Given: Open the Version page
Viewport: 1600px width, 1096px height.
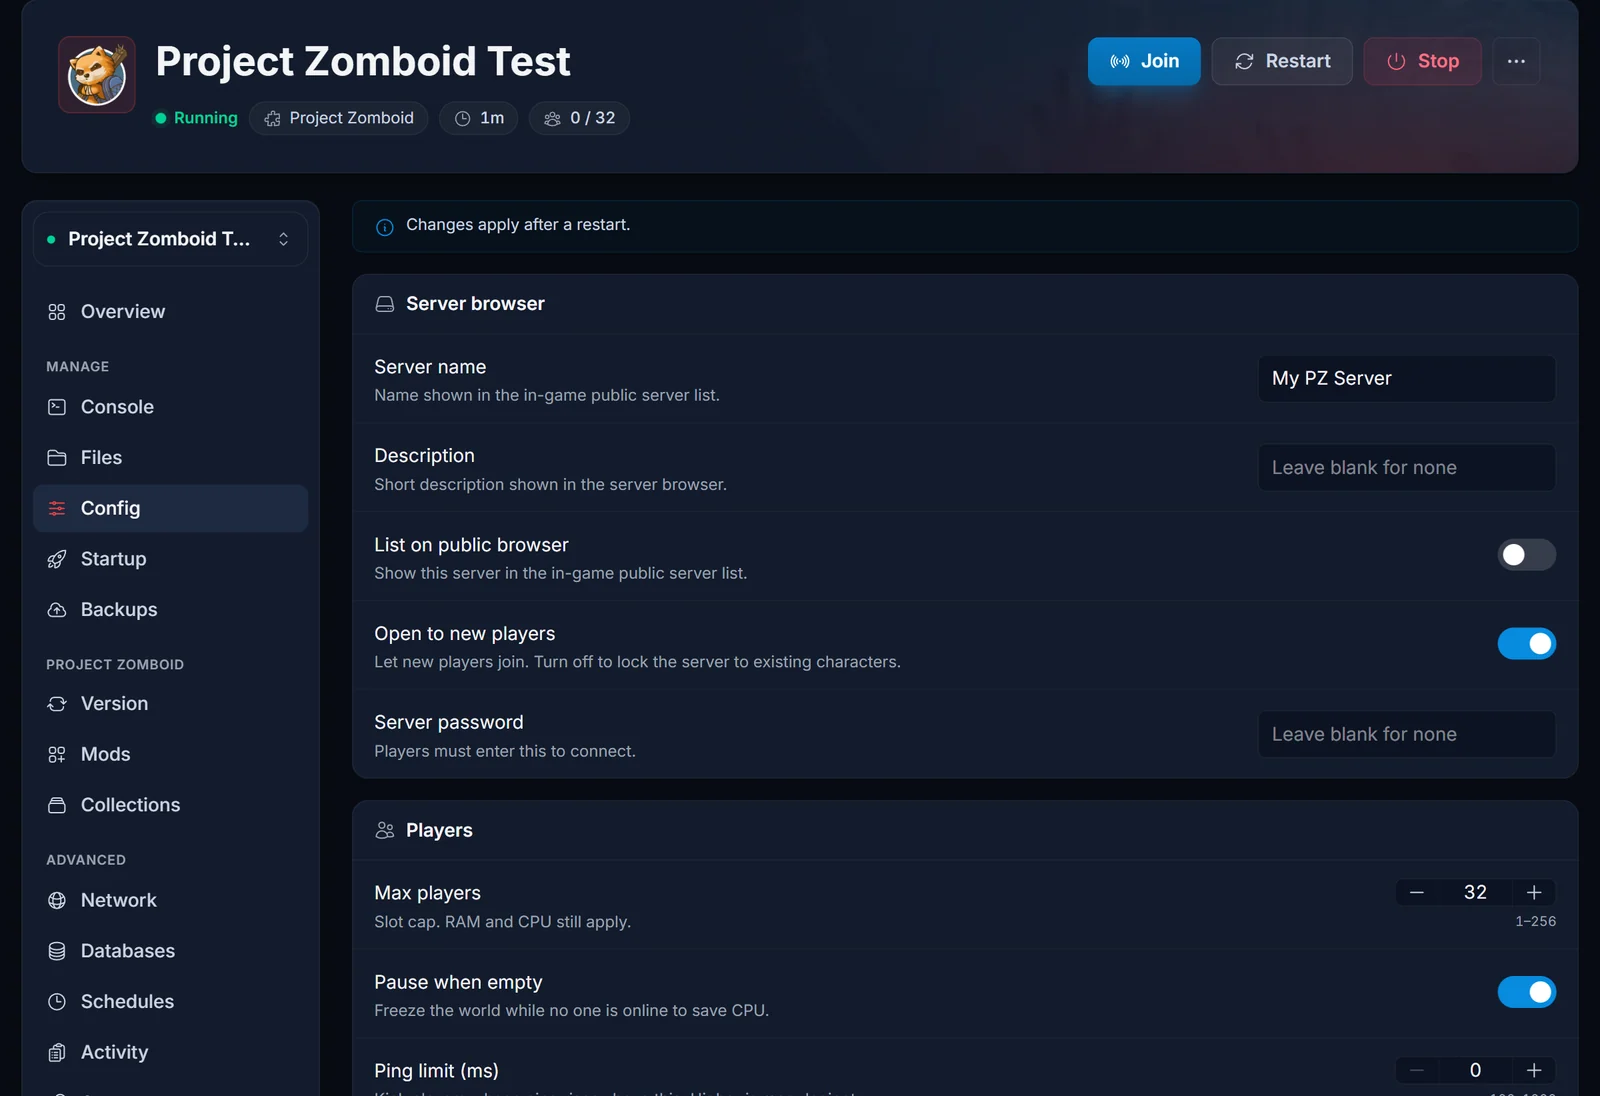Looking at the screenshot, I should [170, 704].
